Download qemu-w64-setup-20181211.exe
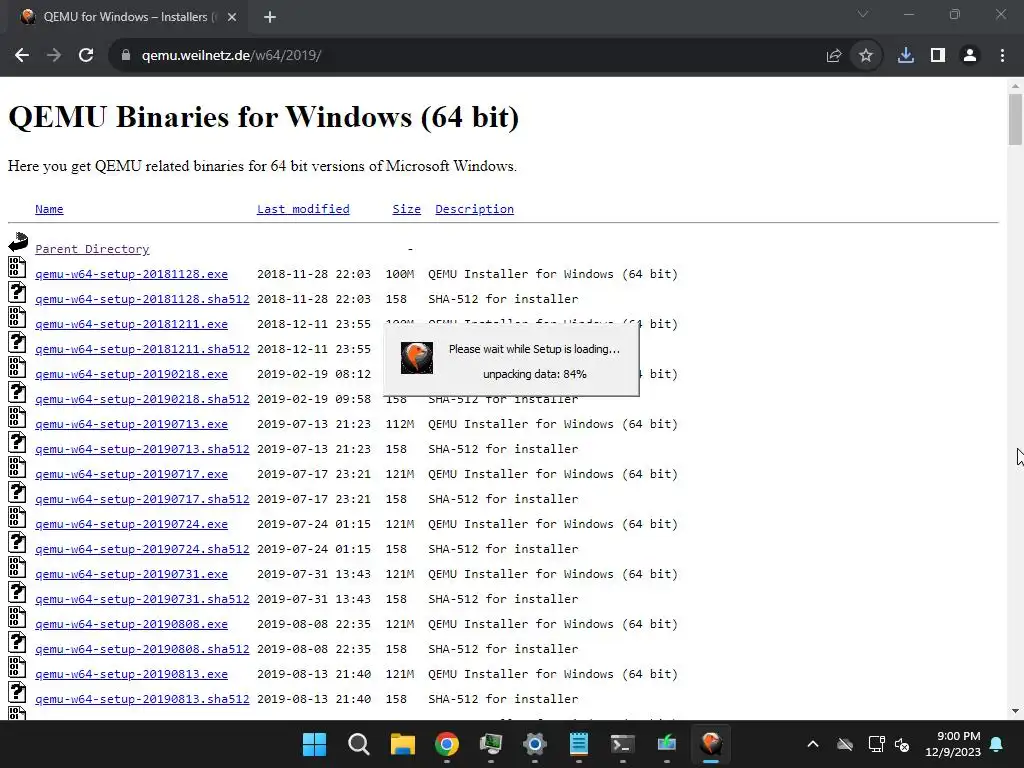1024x768 pixels. [x=131, y=324]
